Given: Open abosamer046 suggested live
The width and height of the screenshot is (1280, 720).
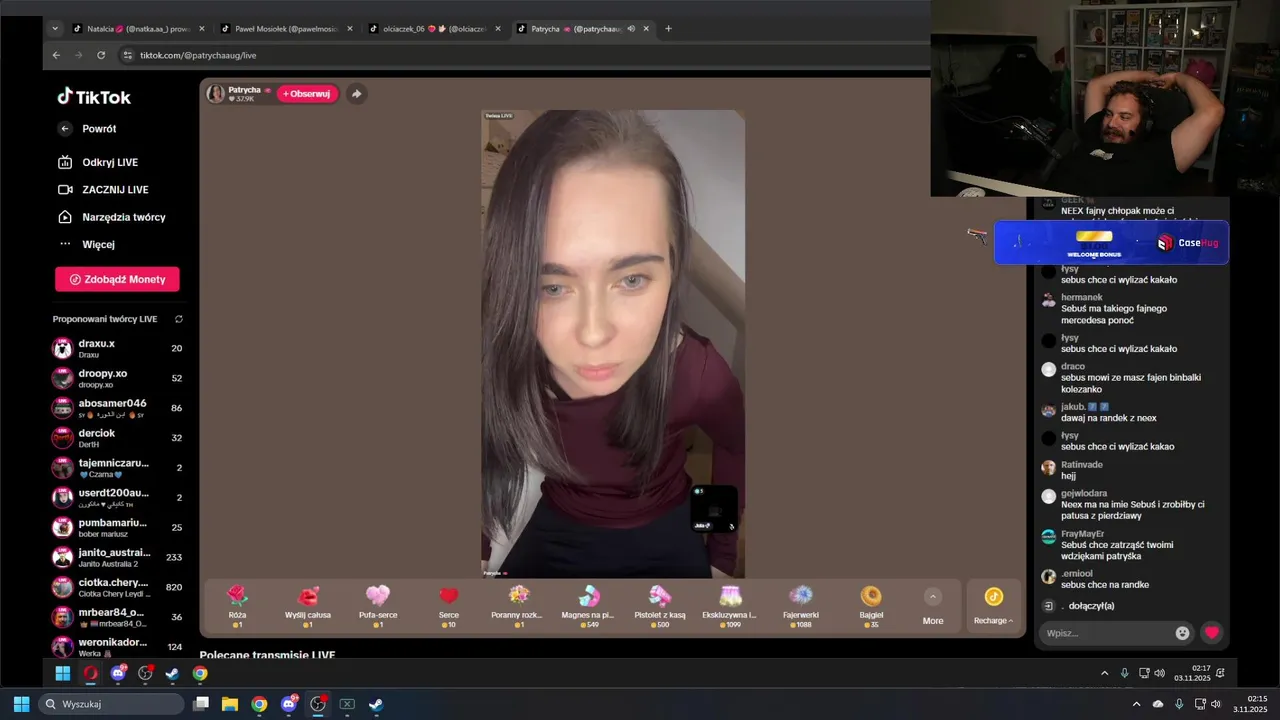Looking at the screenshot, I should tap(118, 408).
